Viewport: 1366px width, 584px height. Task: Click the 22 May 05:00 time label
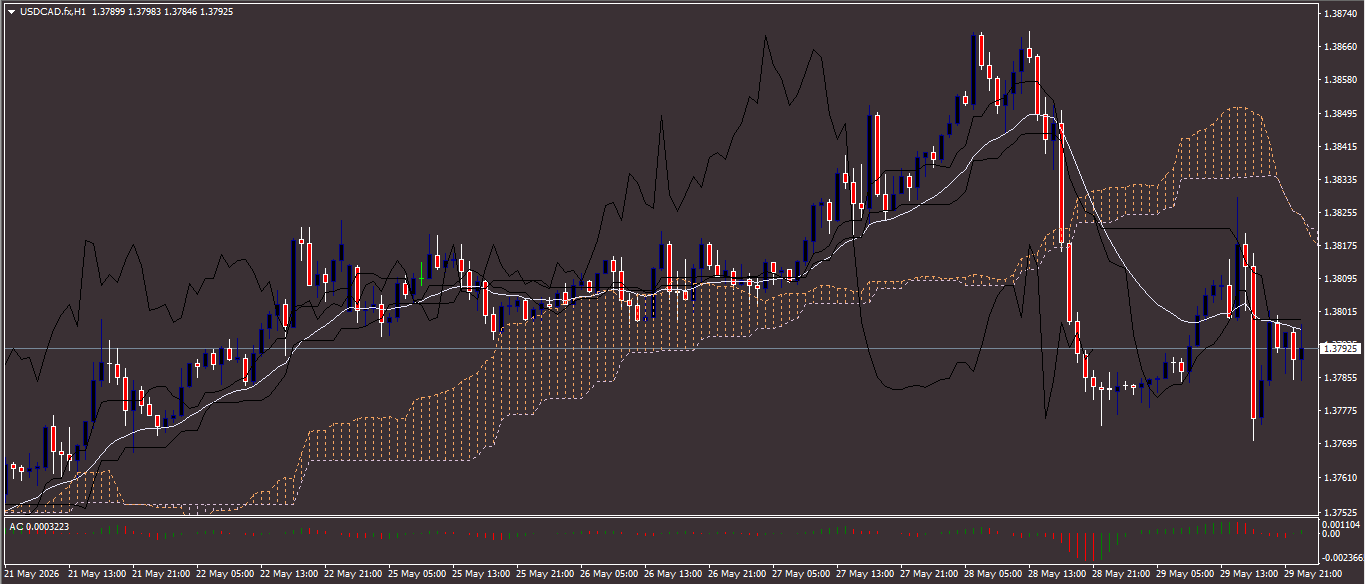225,575
